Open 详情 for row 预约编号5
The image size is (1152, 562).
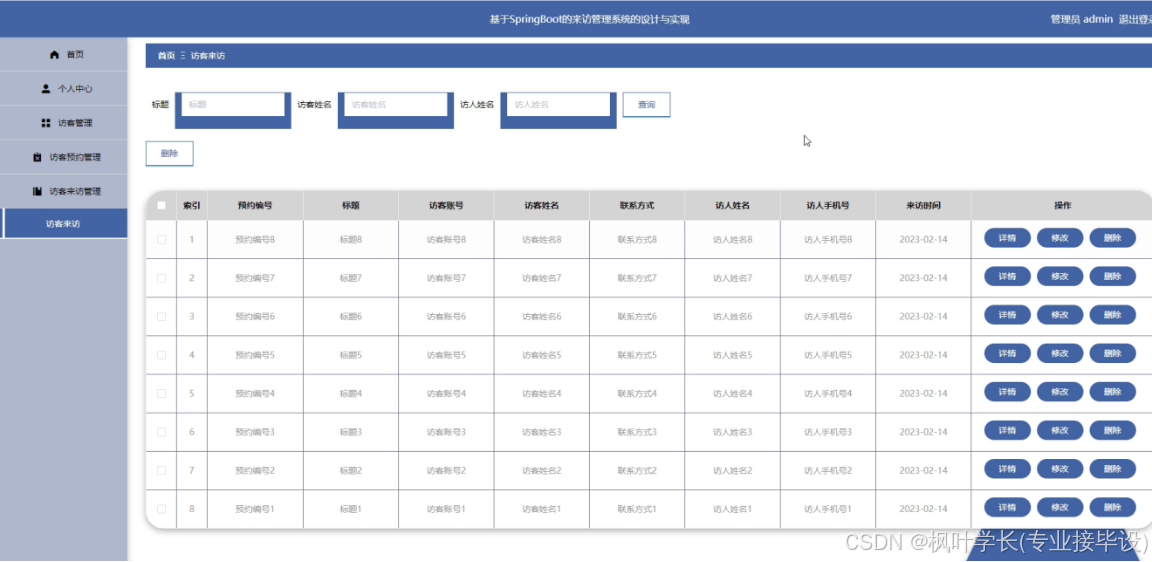[1007, 353]
